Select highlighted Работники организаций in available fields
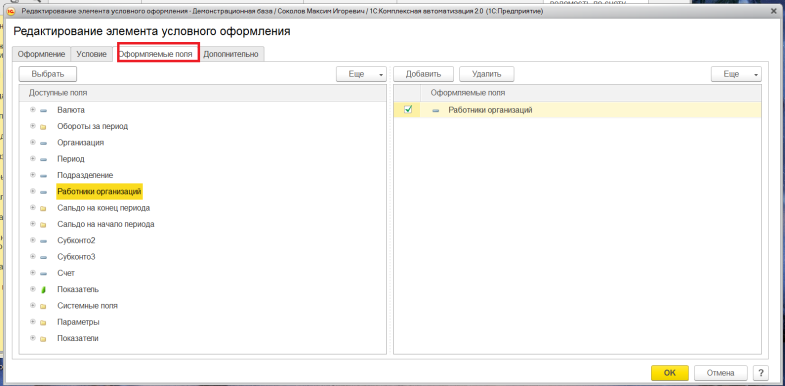785x386 pixels. tap(100, 191)
